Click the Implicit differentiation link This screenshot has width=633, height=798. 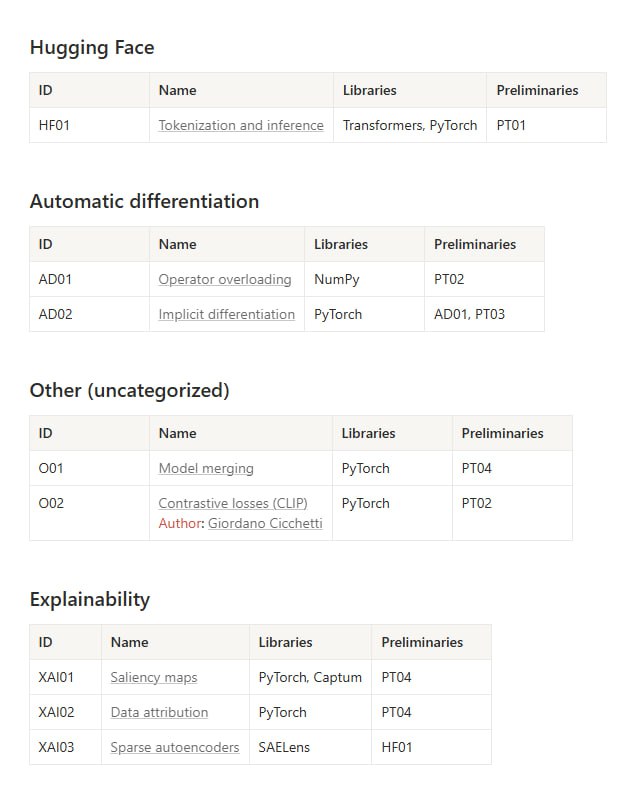(x=227, y=314)
